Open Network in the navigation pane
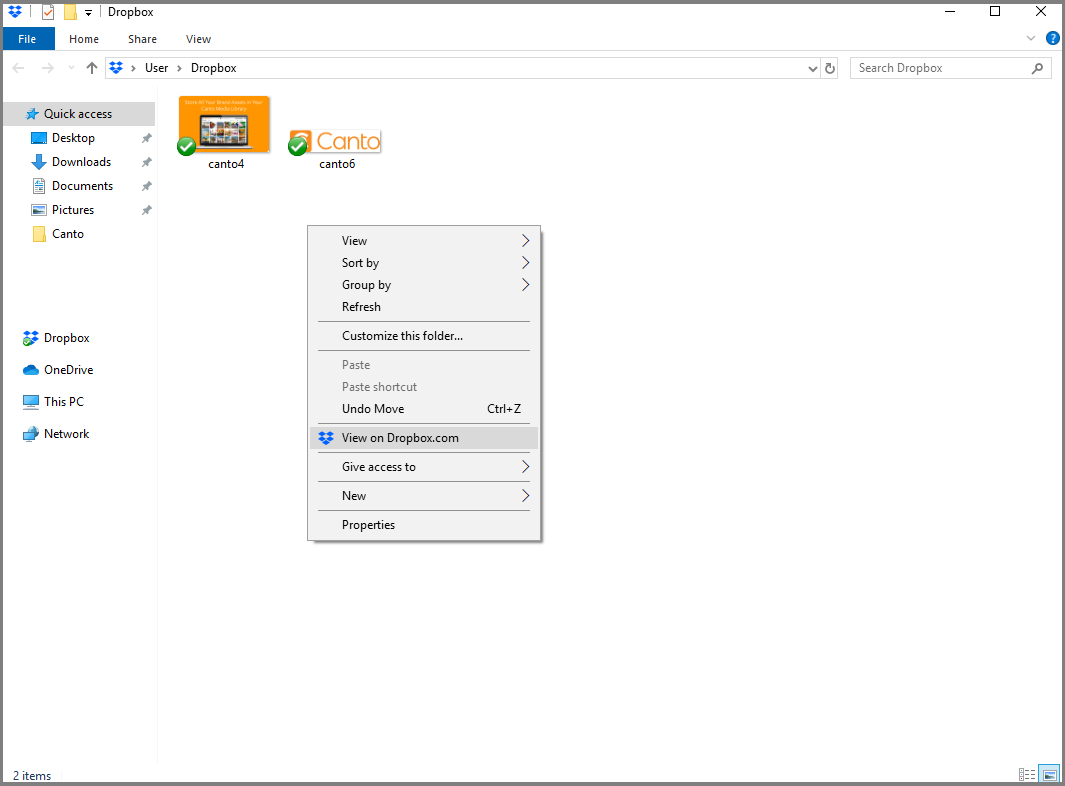 coord(67,433)
